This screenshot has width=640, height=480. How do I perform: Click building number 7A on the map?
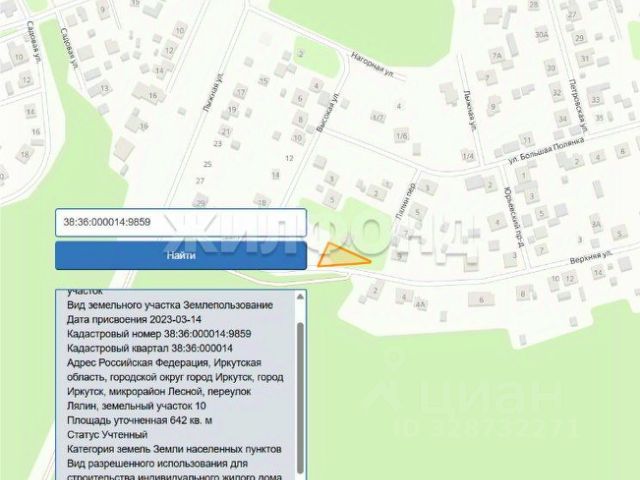point(497,56)
